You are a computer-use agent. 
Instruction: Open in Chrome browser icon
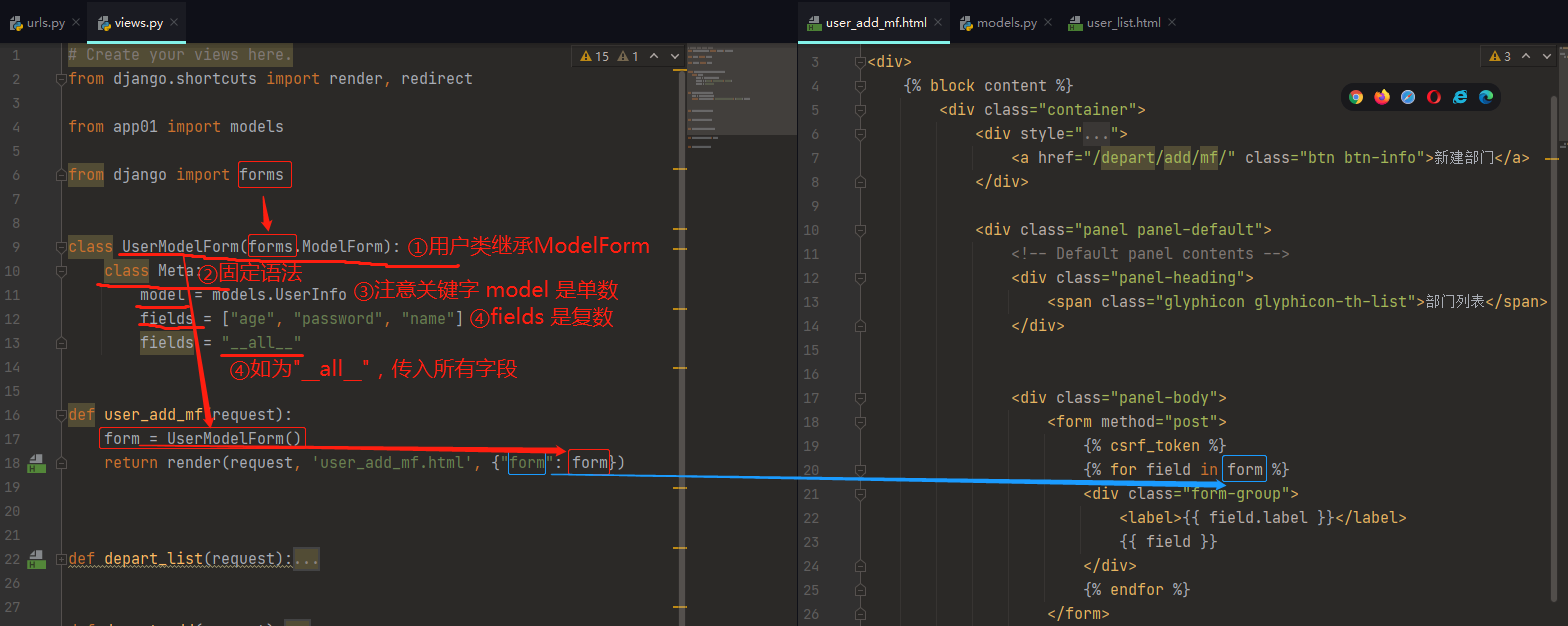[x=1356, y=97]
